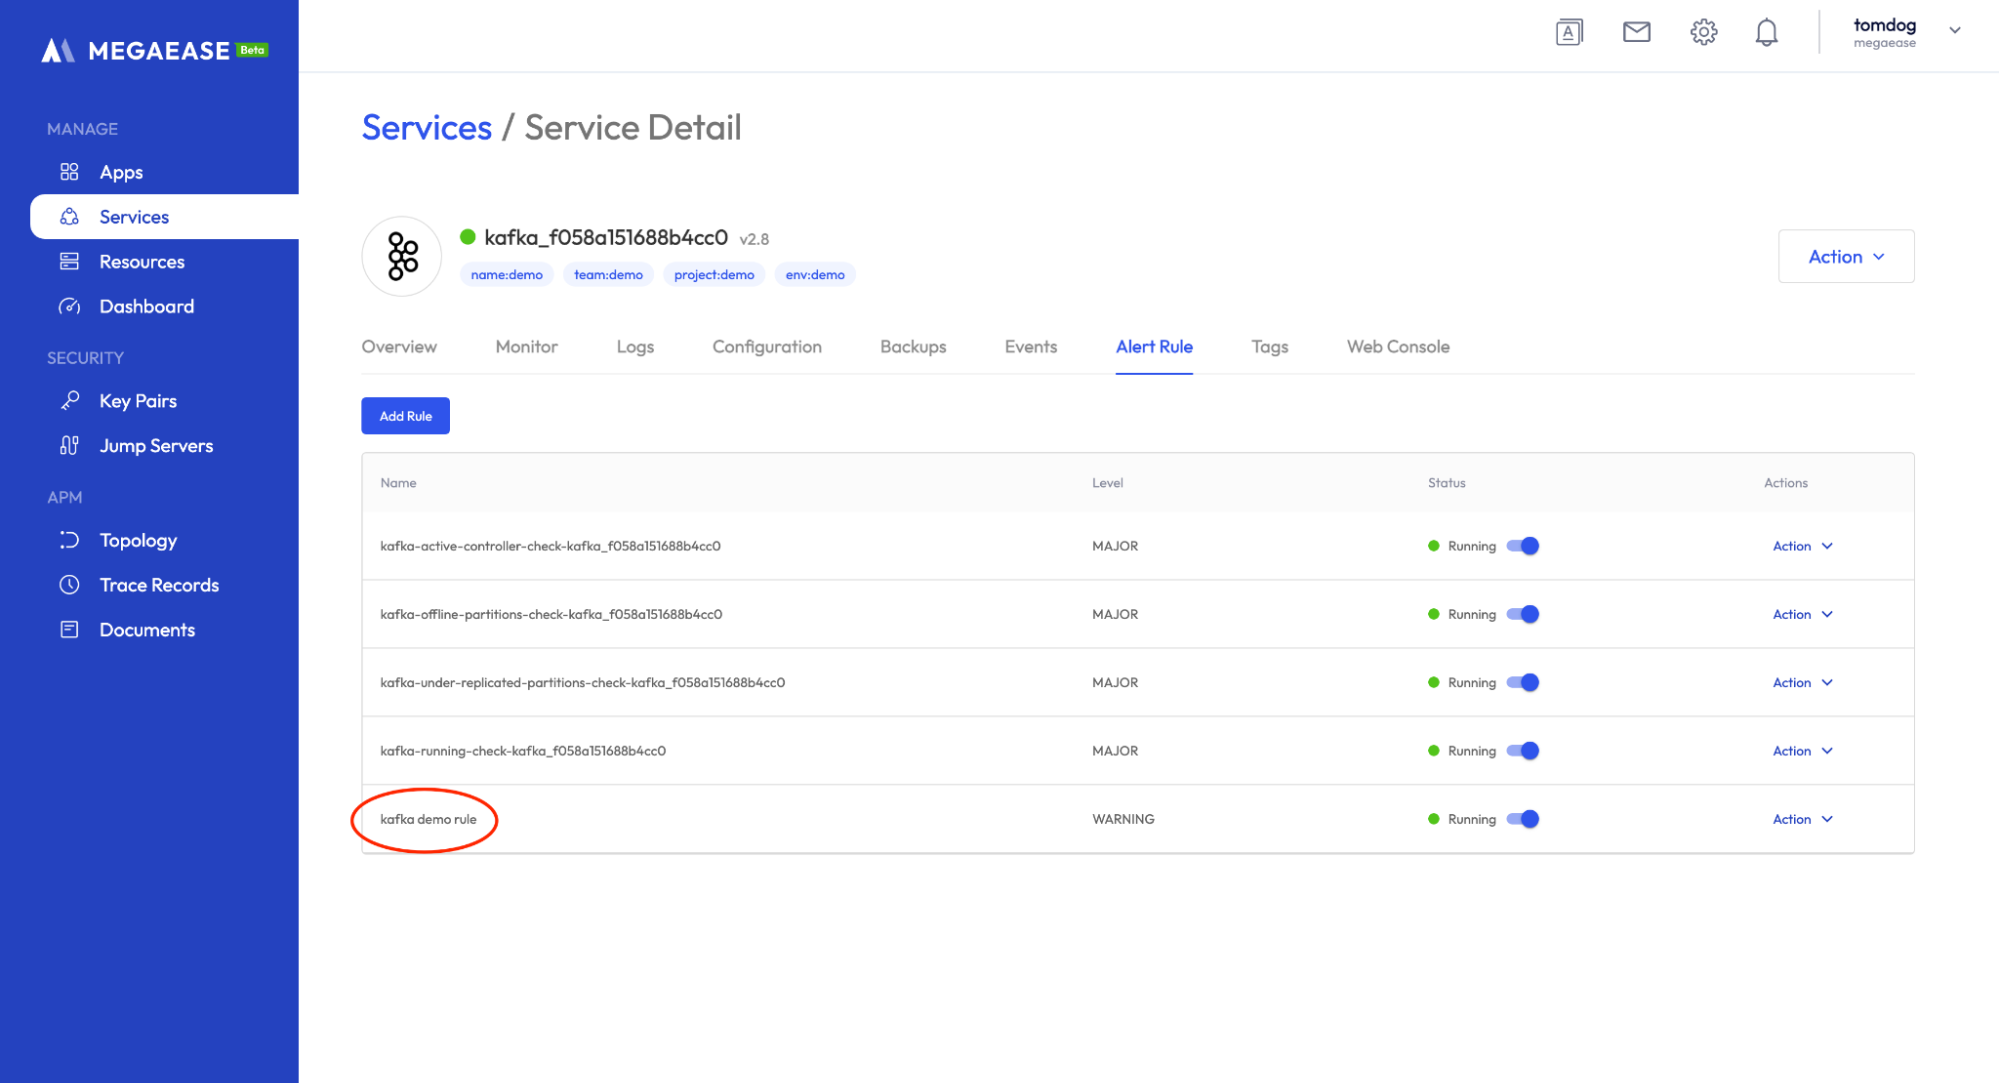Click the translate language icon in header
This screenshot has width=1999, height=1084.
pos(1569,32)
